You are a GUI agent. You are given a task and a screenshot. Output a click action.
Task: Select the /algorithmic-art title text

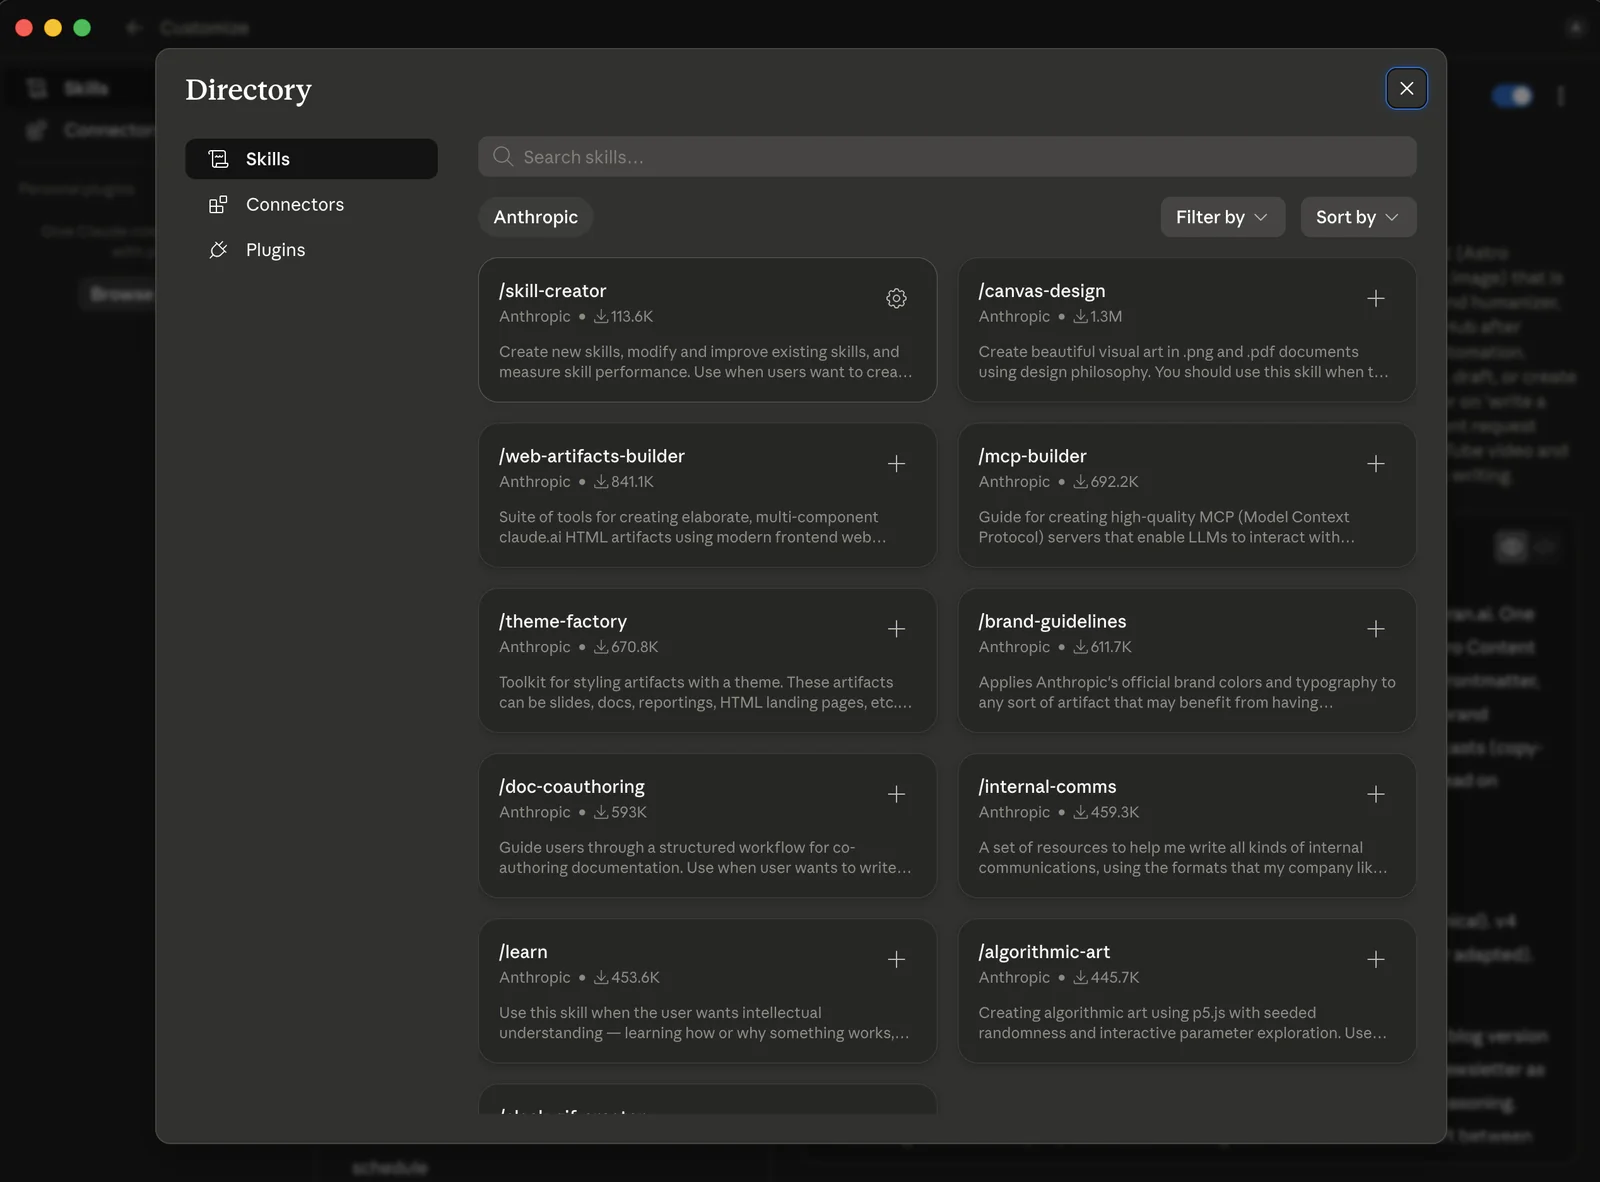(1044, 952)
